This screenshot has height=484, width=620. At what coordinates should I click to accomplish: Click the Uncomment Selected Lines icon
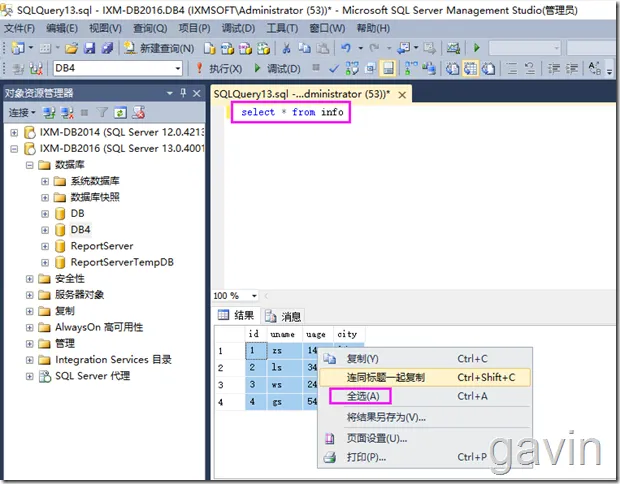click(530, 69)
